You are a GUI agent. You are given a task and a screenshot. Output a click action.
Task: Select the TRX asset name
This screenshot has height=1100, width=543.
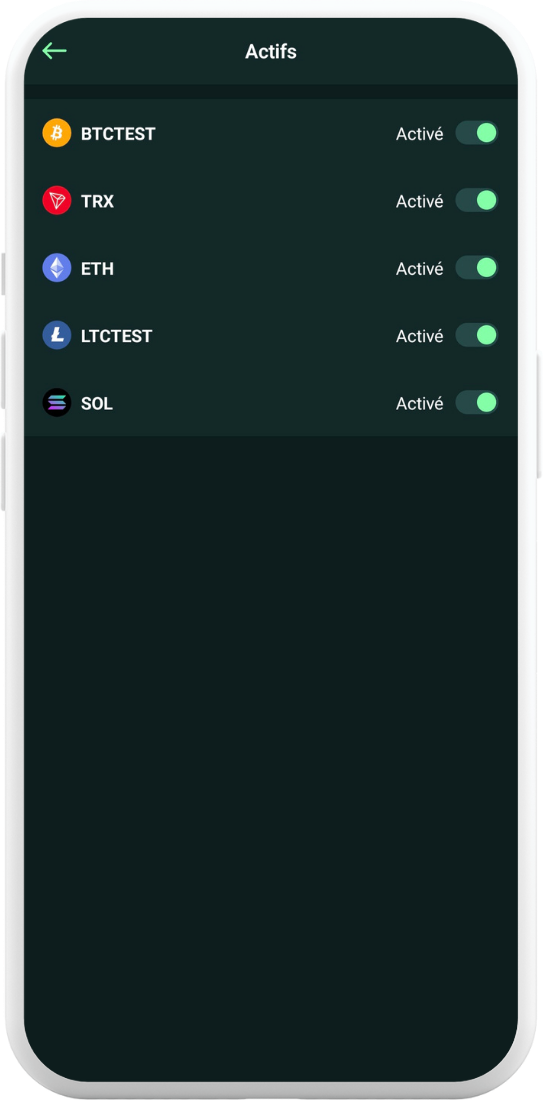pyautogui.click(x=98, y=201)
